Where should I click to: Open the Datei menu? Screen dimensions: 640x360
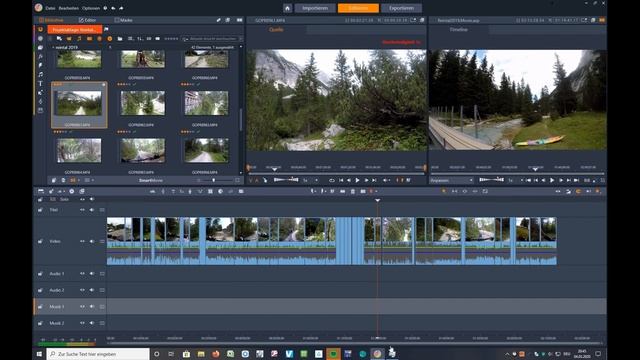(x=50, y=8)
